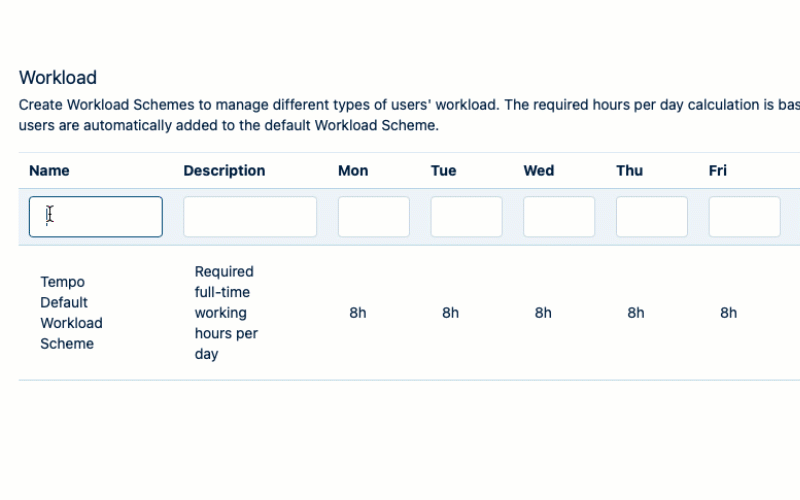
Task: Click the Monday 8h value in default scheme
Action: pos(358,313)
